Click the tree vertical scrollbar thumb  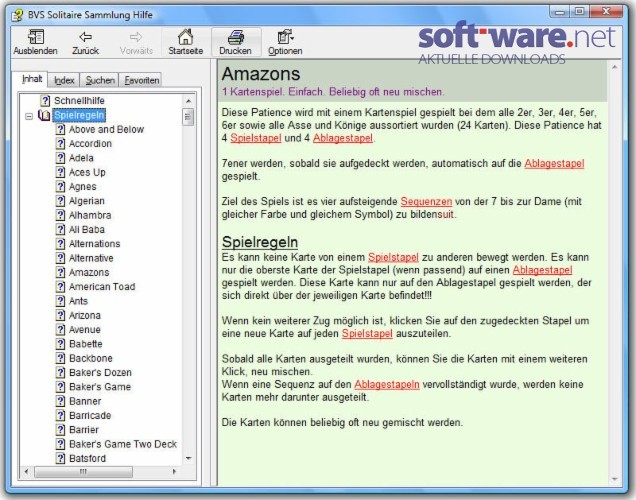pyautogui.click(x=188, y=117)
